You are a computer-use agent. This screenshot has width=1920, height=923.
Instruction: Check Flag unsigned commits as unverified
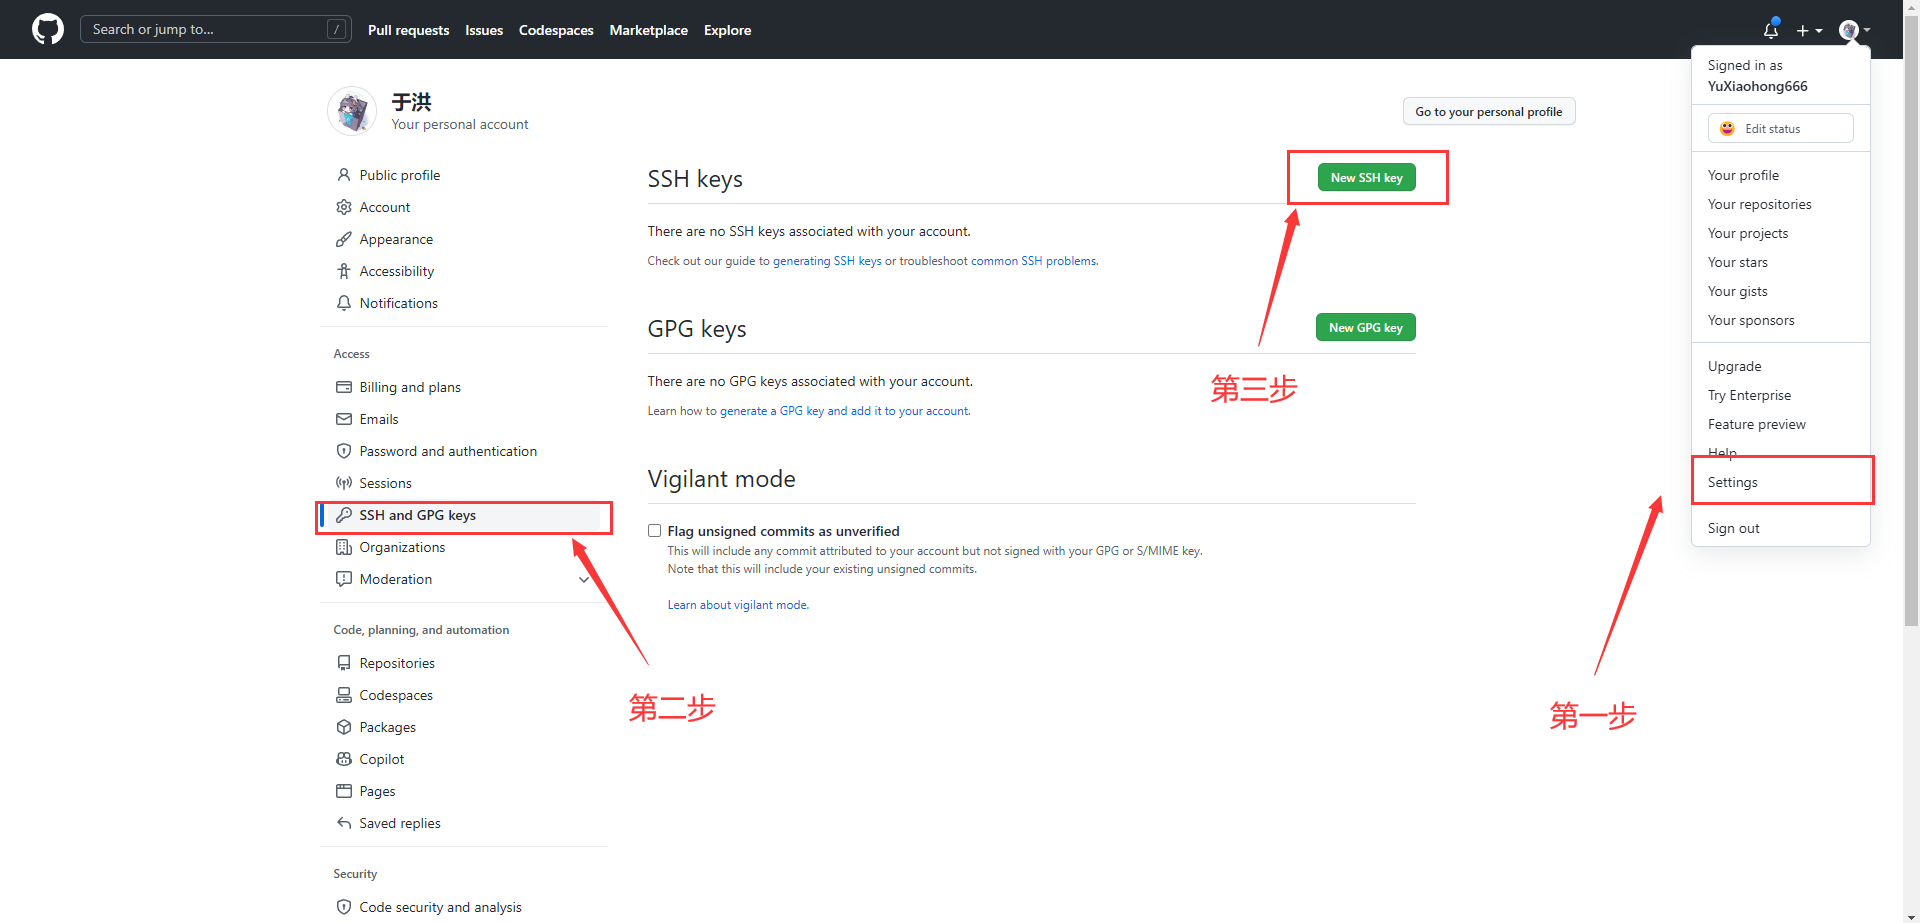(x=655, y=531)
